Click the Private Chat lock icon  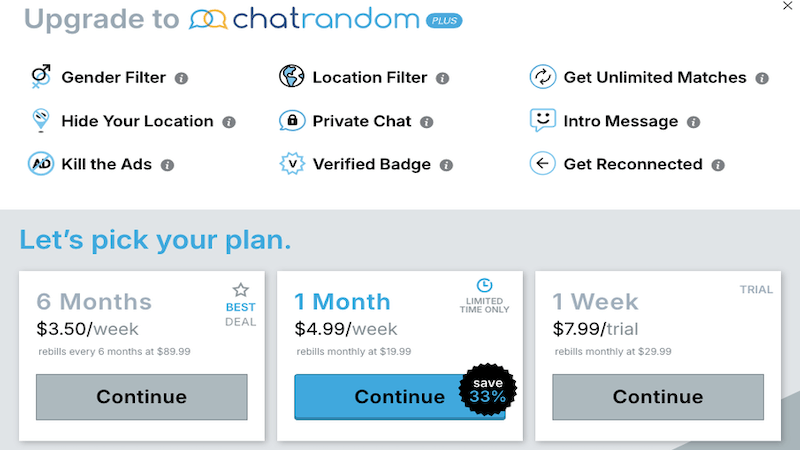coord(291,121)
